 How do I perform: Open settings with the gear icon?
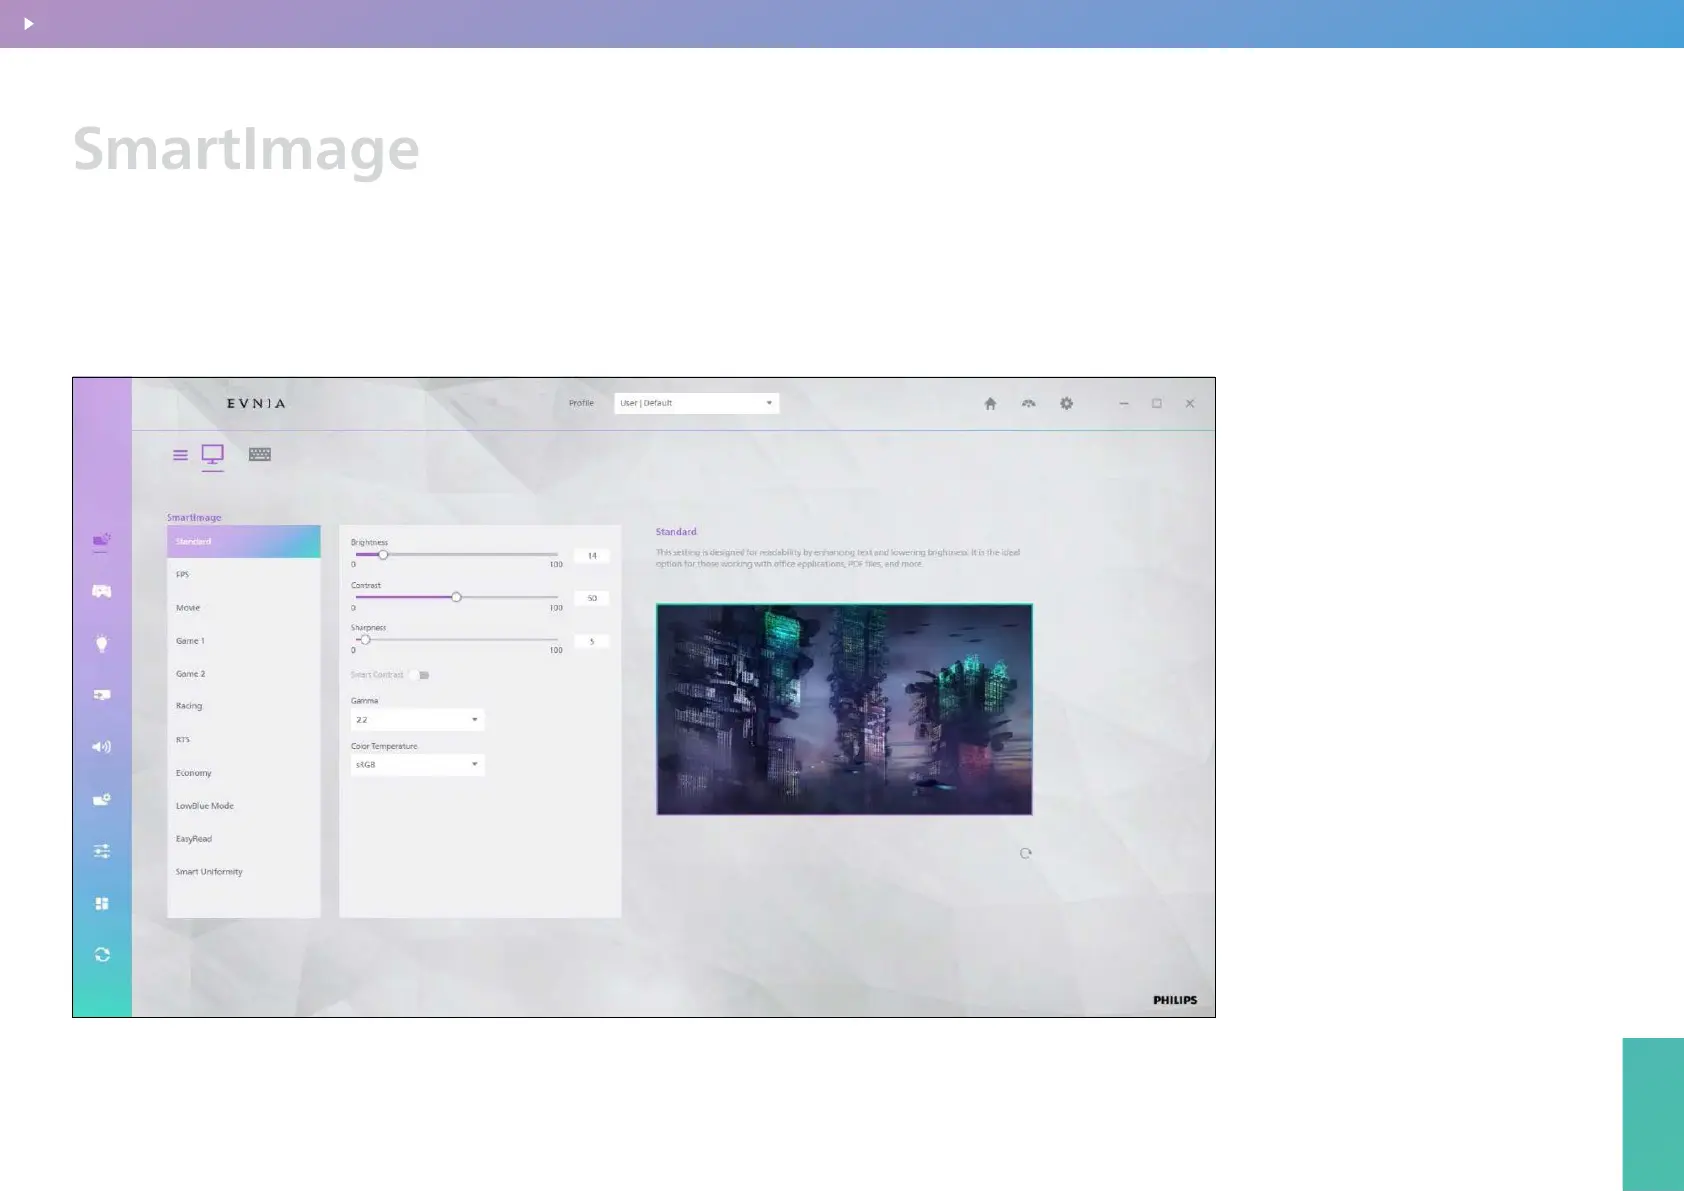pyautogui.click(x=1066, y=404)
